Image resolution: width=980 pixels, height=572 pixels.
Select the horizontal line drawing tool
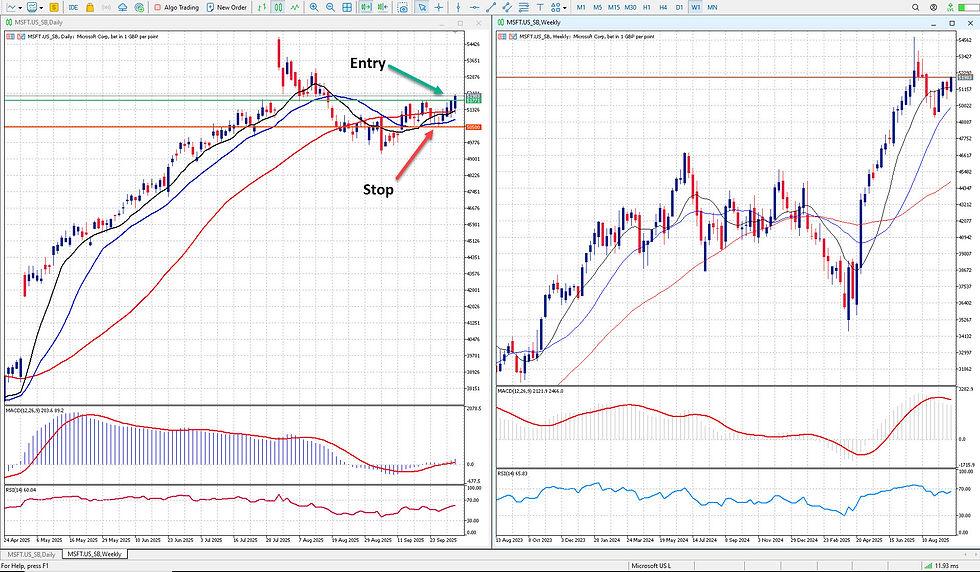click(474, 8)
